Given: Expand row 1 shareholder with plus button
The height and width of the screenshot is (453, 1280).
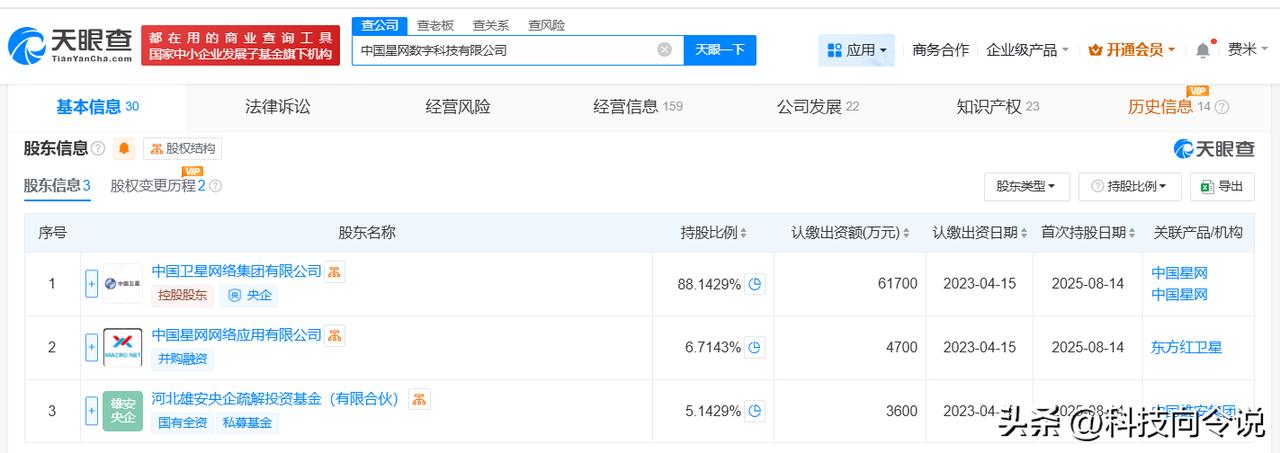Looking at the screenshot, I should pyautogui.click(x=92, y=284).
